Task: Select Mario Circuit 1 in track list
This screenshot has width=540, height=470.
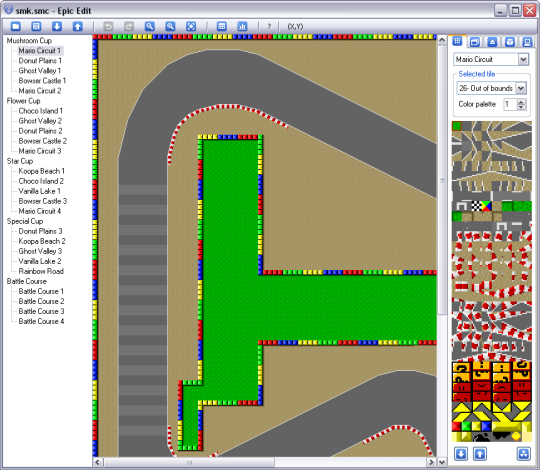Action: tap(40, 51)
